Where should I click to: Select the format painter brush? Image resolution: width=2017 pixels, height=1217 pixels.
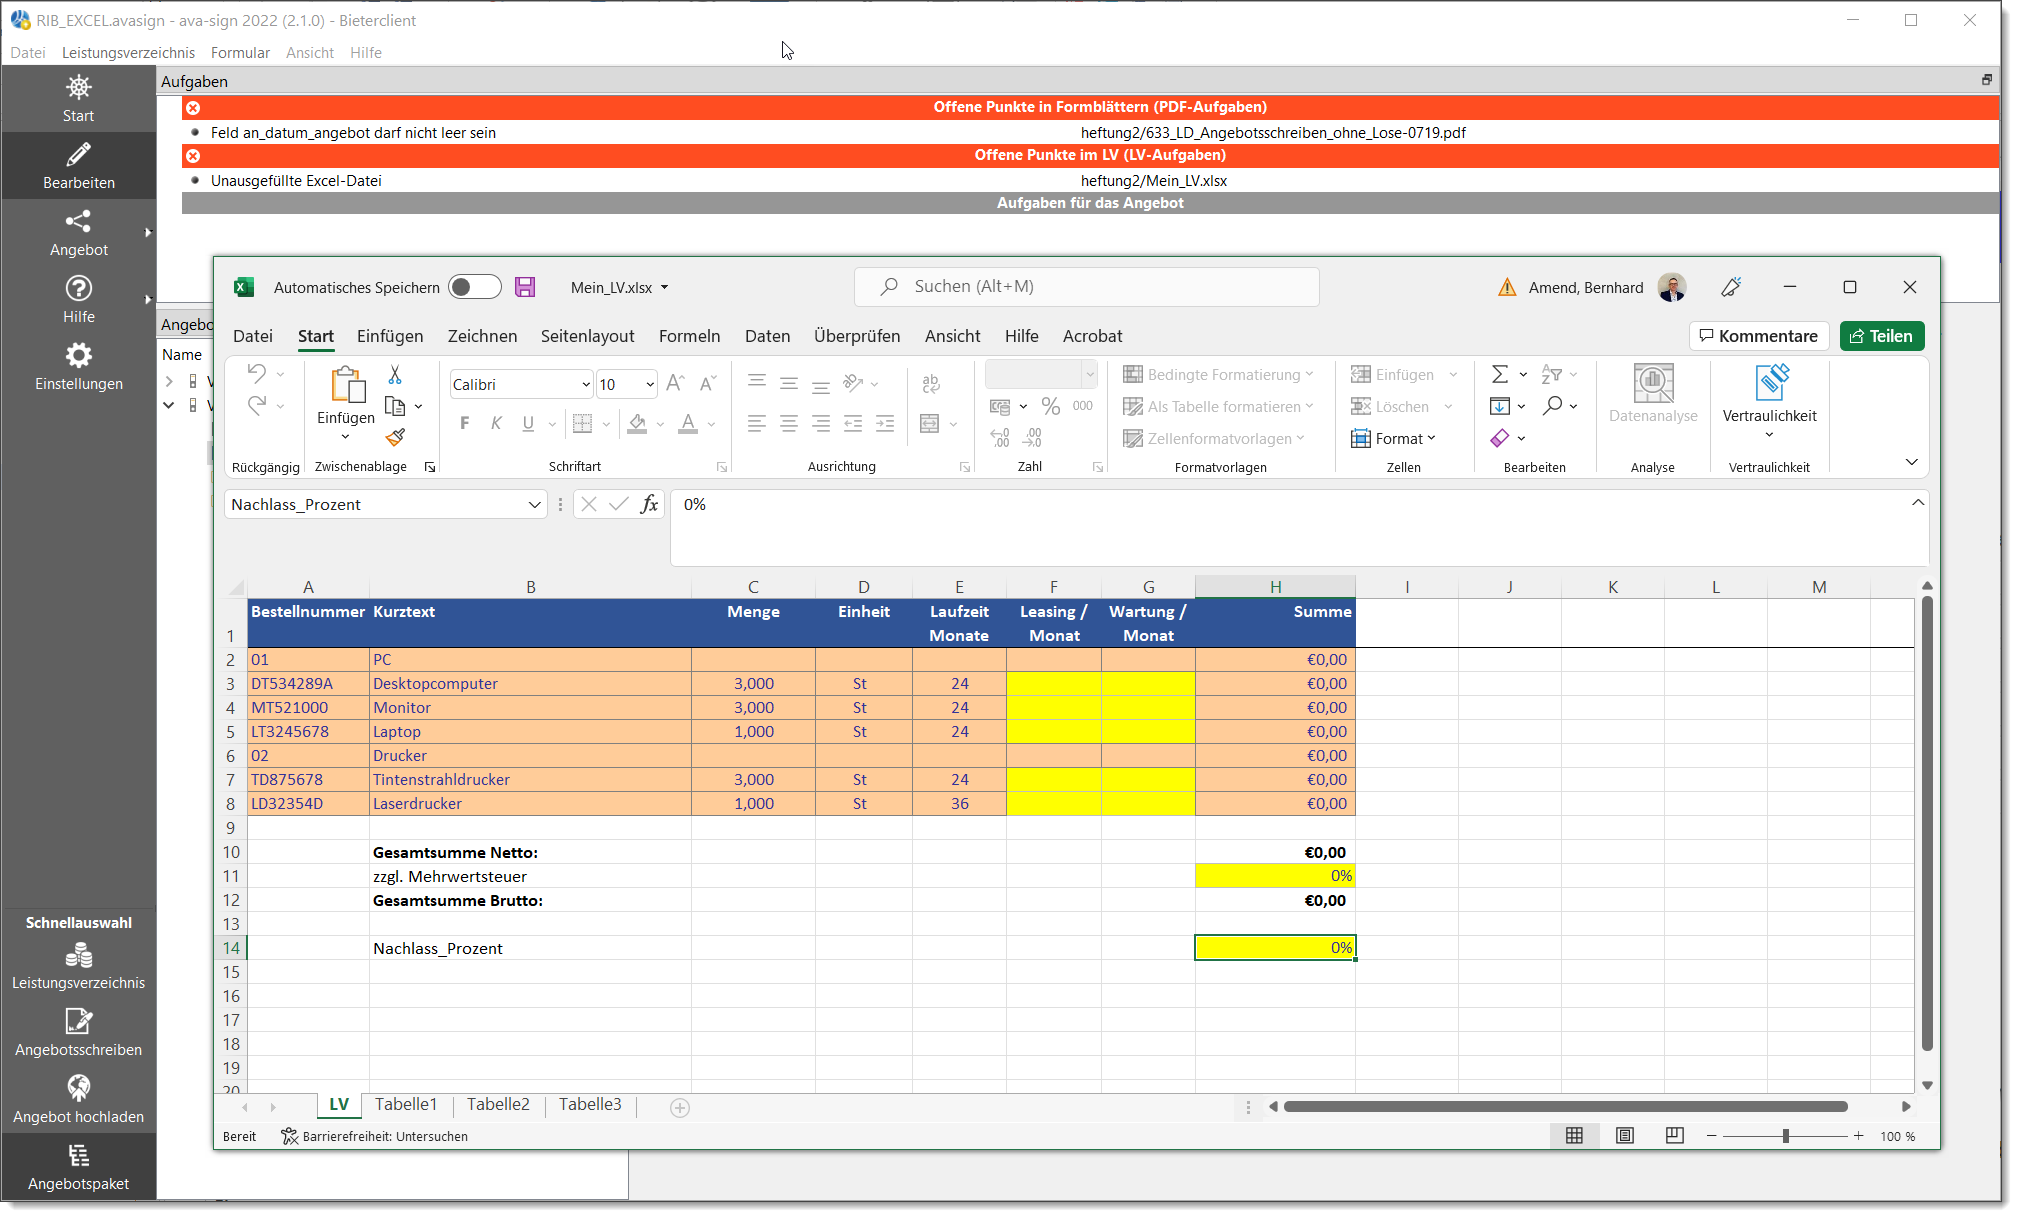[396, 437]
